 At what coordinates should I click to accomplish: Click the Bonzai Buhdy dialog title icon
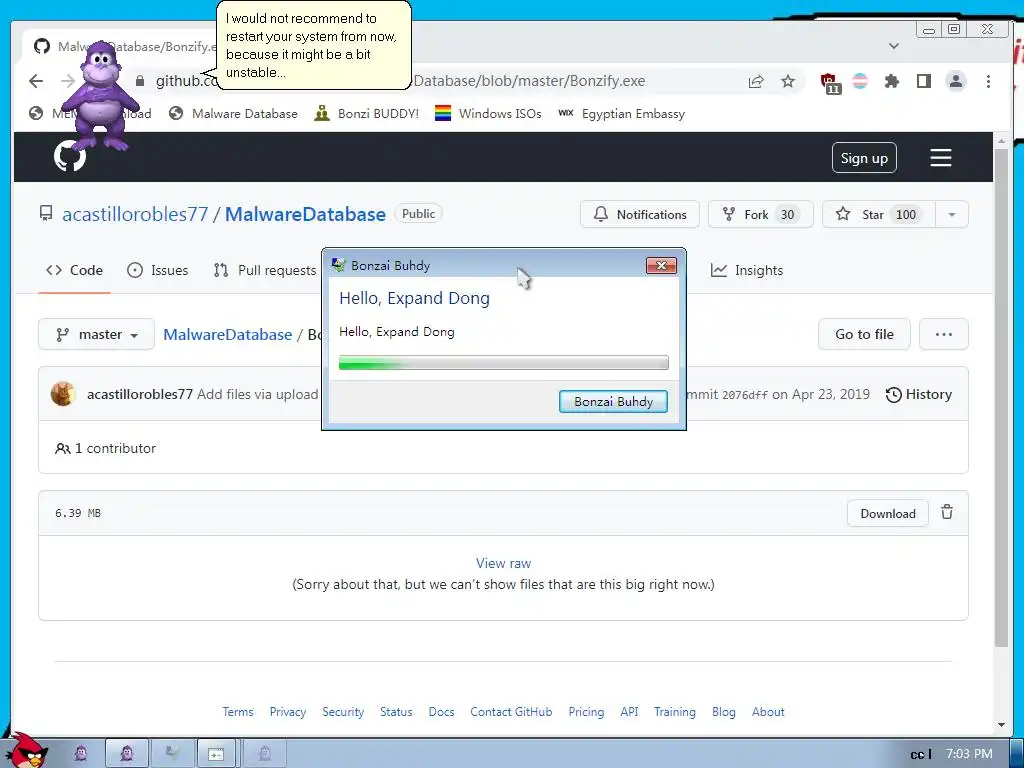point(338,265)
